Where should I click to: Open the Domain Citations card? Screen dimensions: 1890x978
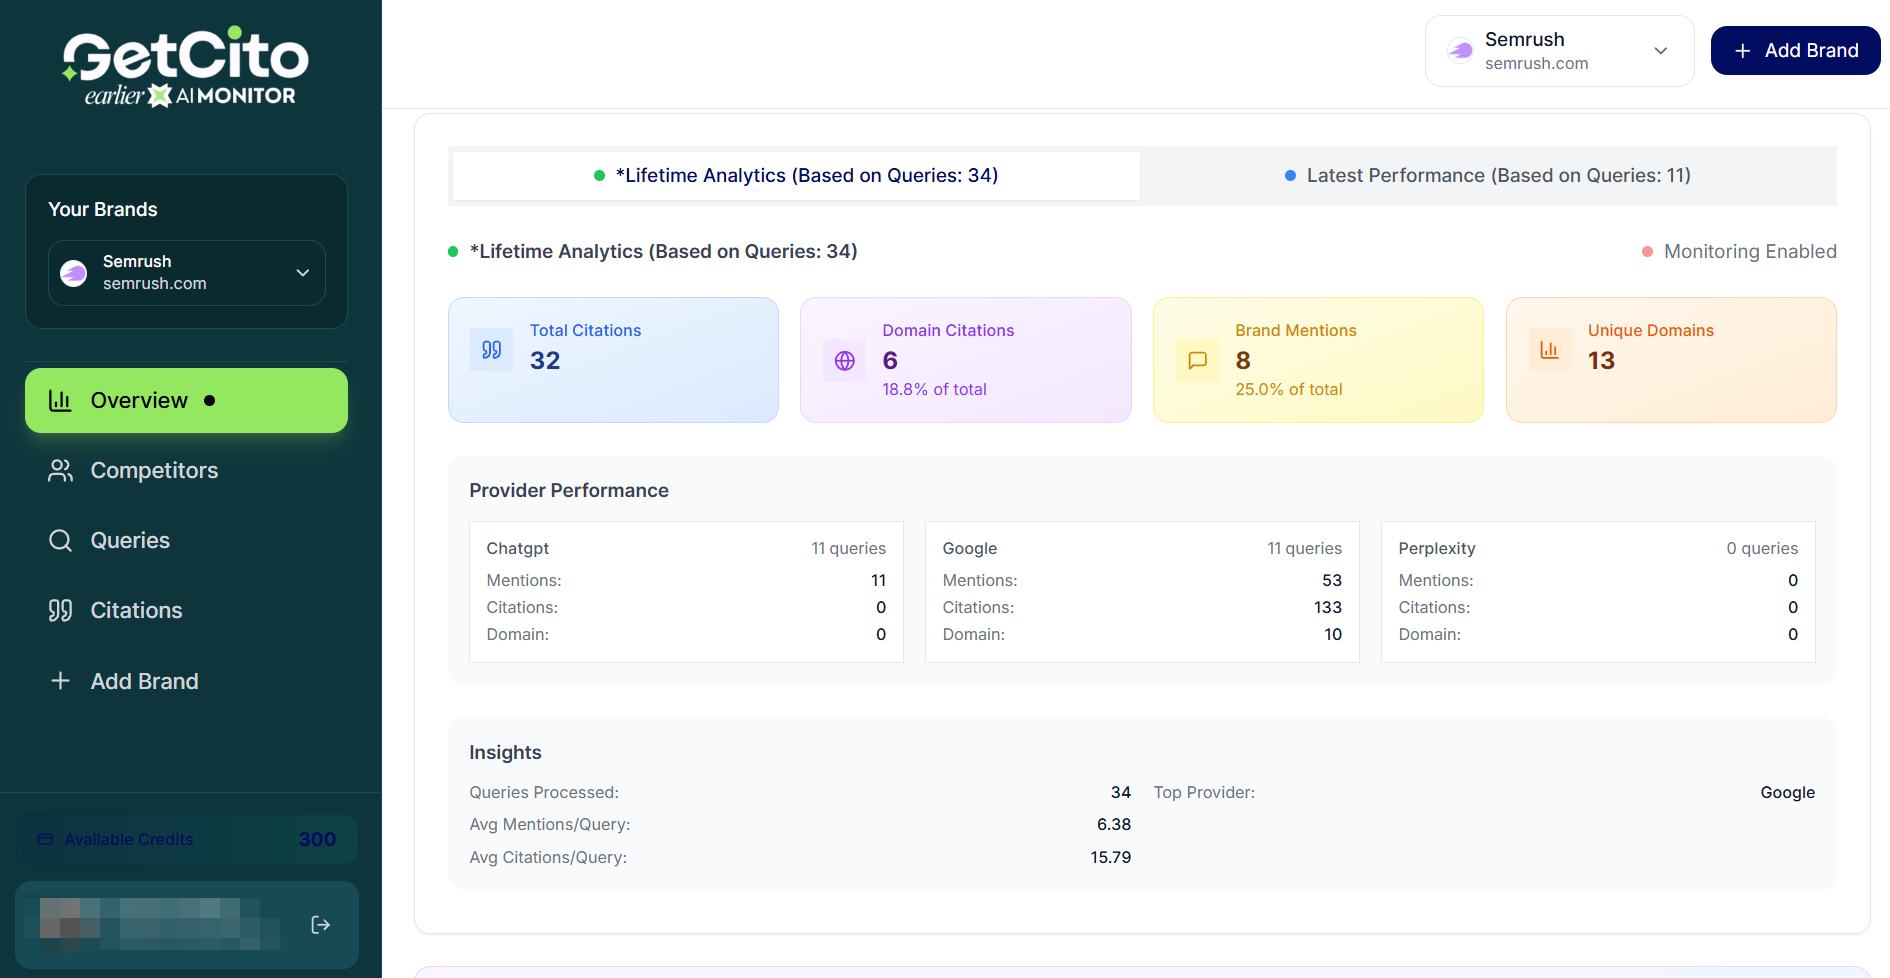pyautogui.click(x=966, y=360)
